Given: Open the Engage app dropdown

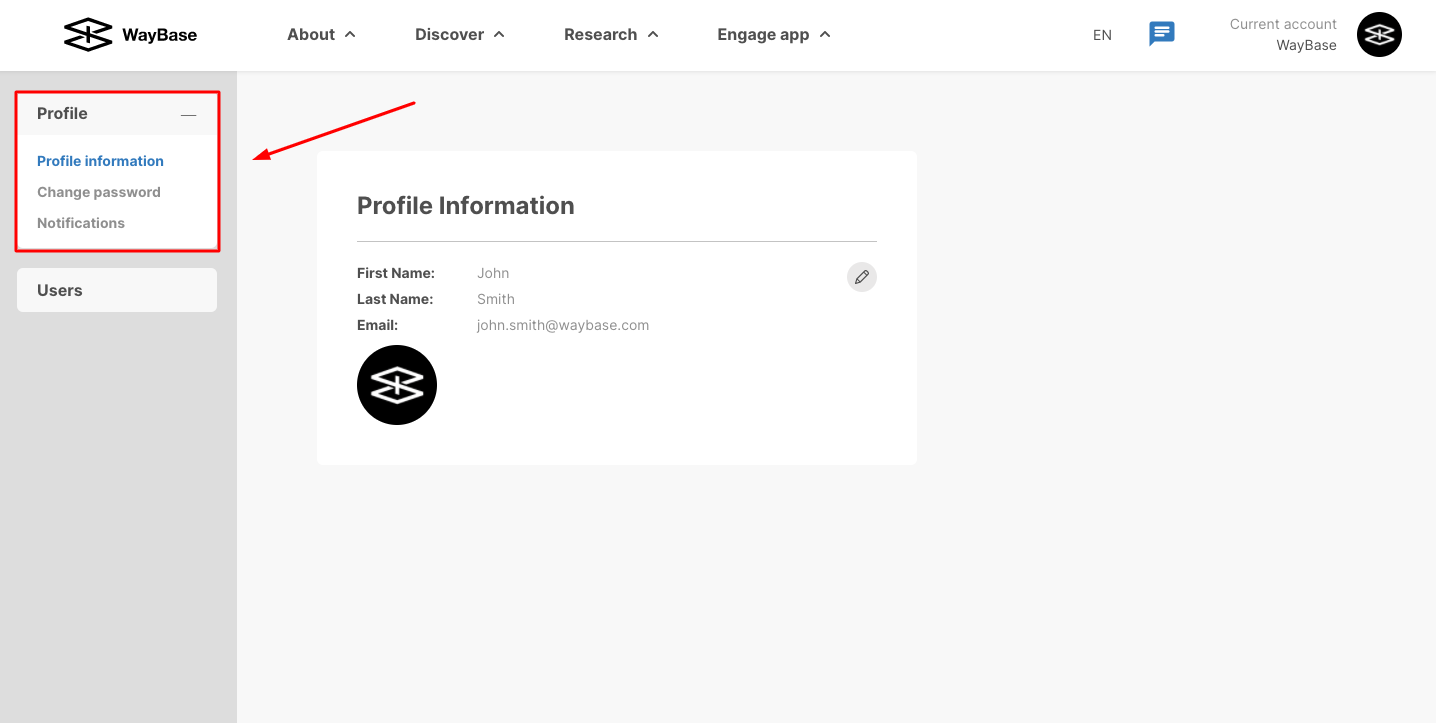Looking at the screenshot, I should (774, 34).
